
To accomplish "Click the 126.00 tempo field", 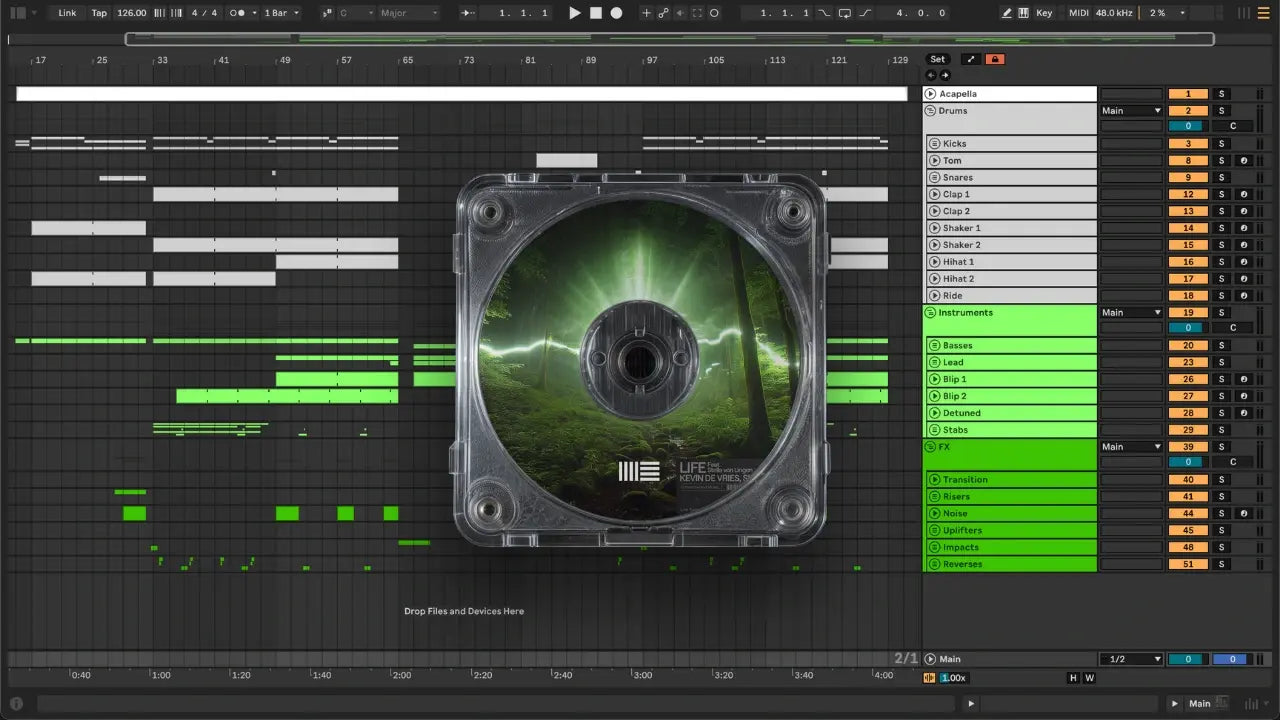I will coord(130,13).
